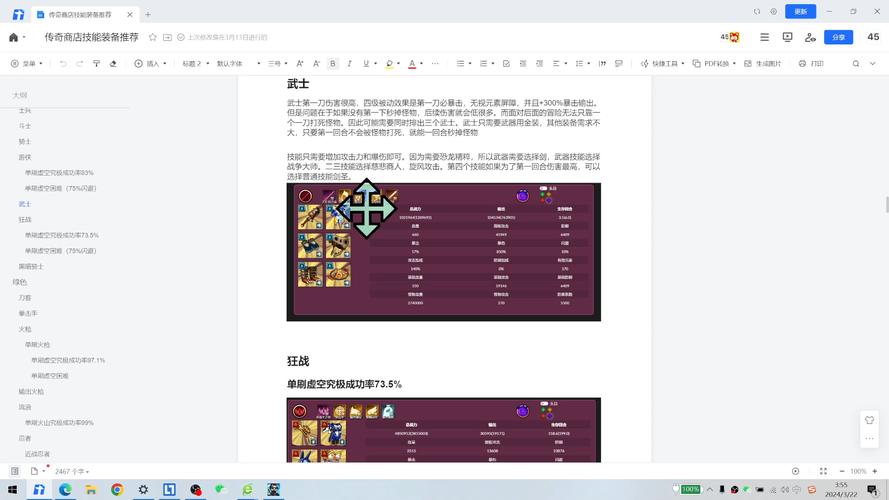The image size is (889, 500).
Task: Jump to 狂战 in the outline
Action: coord(24,219)
